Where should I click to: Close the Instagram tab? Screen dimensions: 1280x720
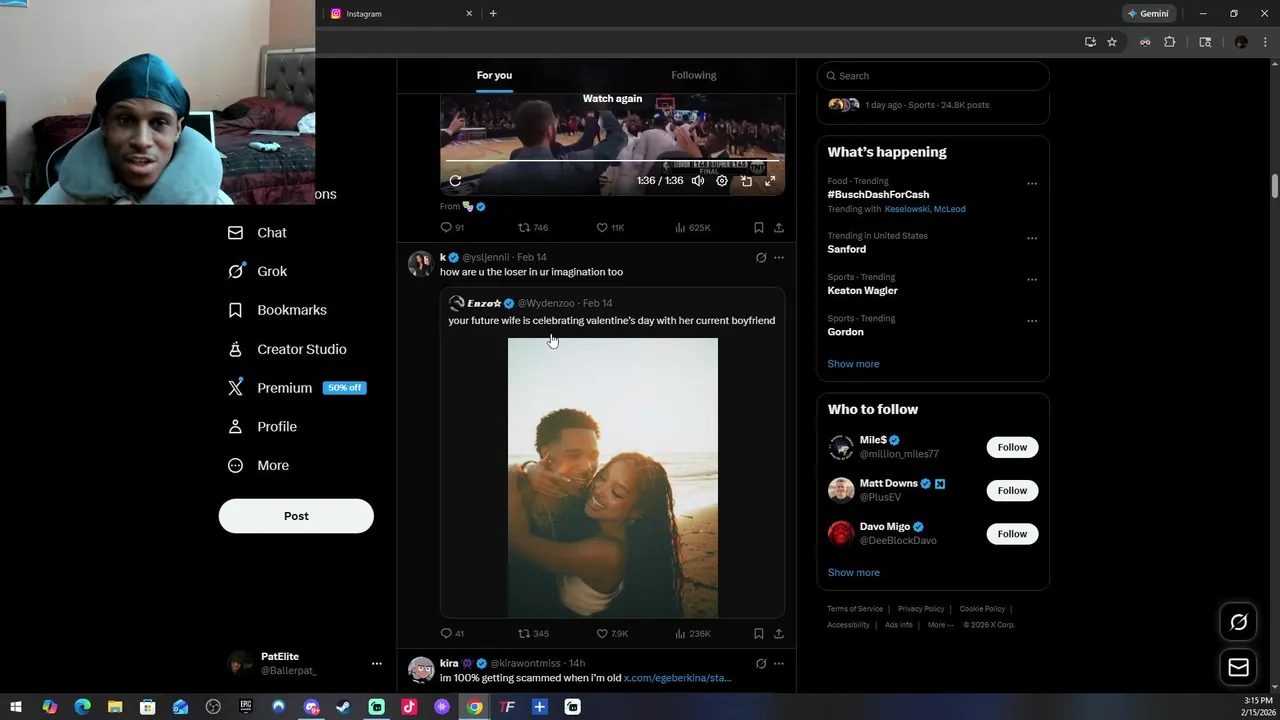coord(469,14)
